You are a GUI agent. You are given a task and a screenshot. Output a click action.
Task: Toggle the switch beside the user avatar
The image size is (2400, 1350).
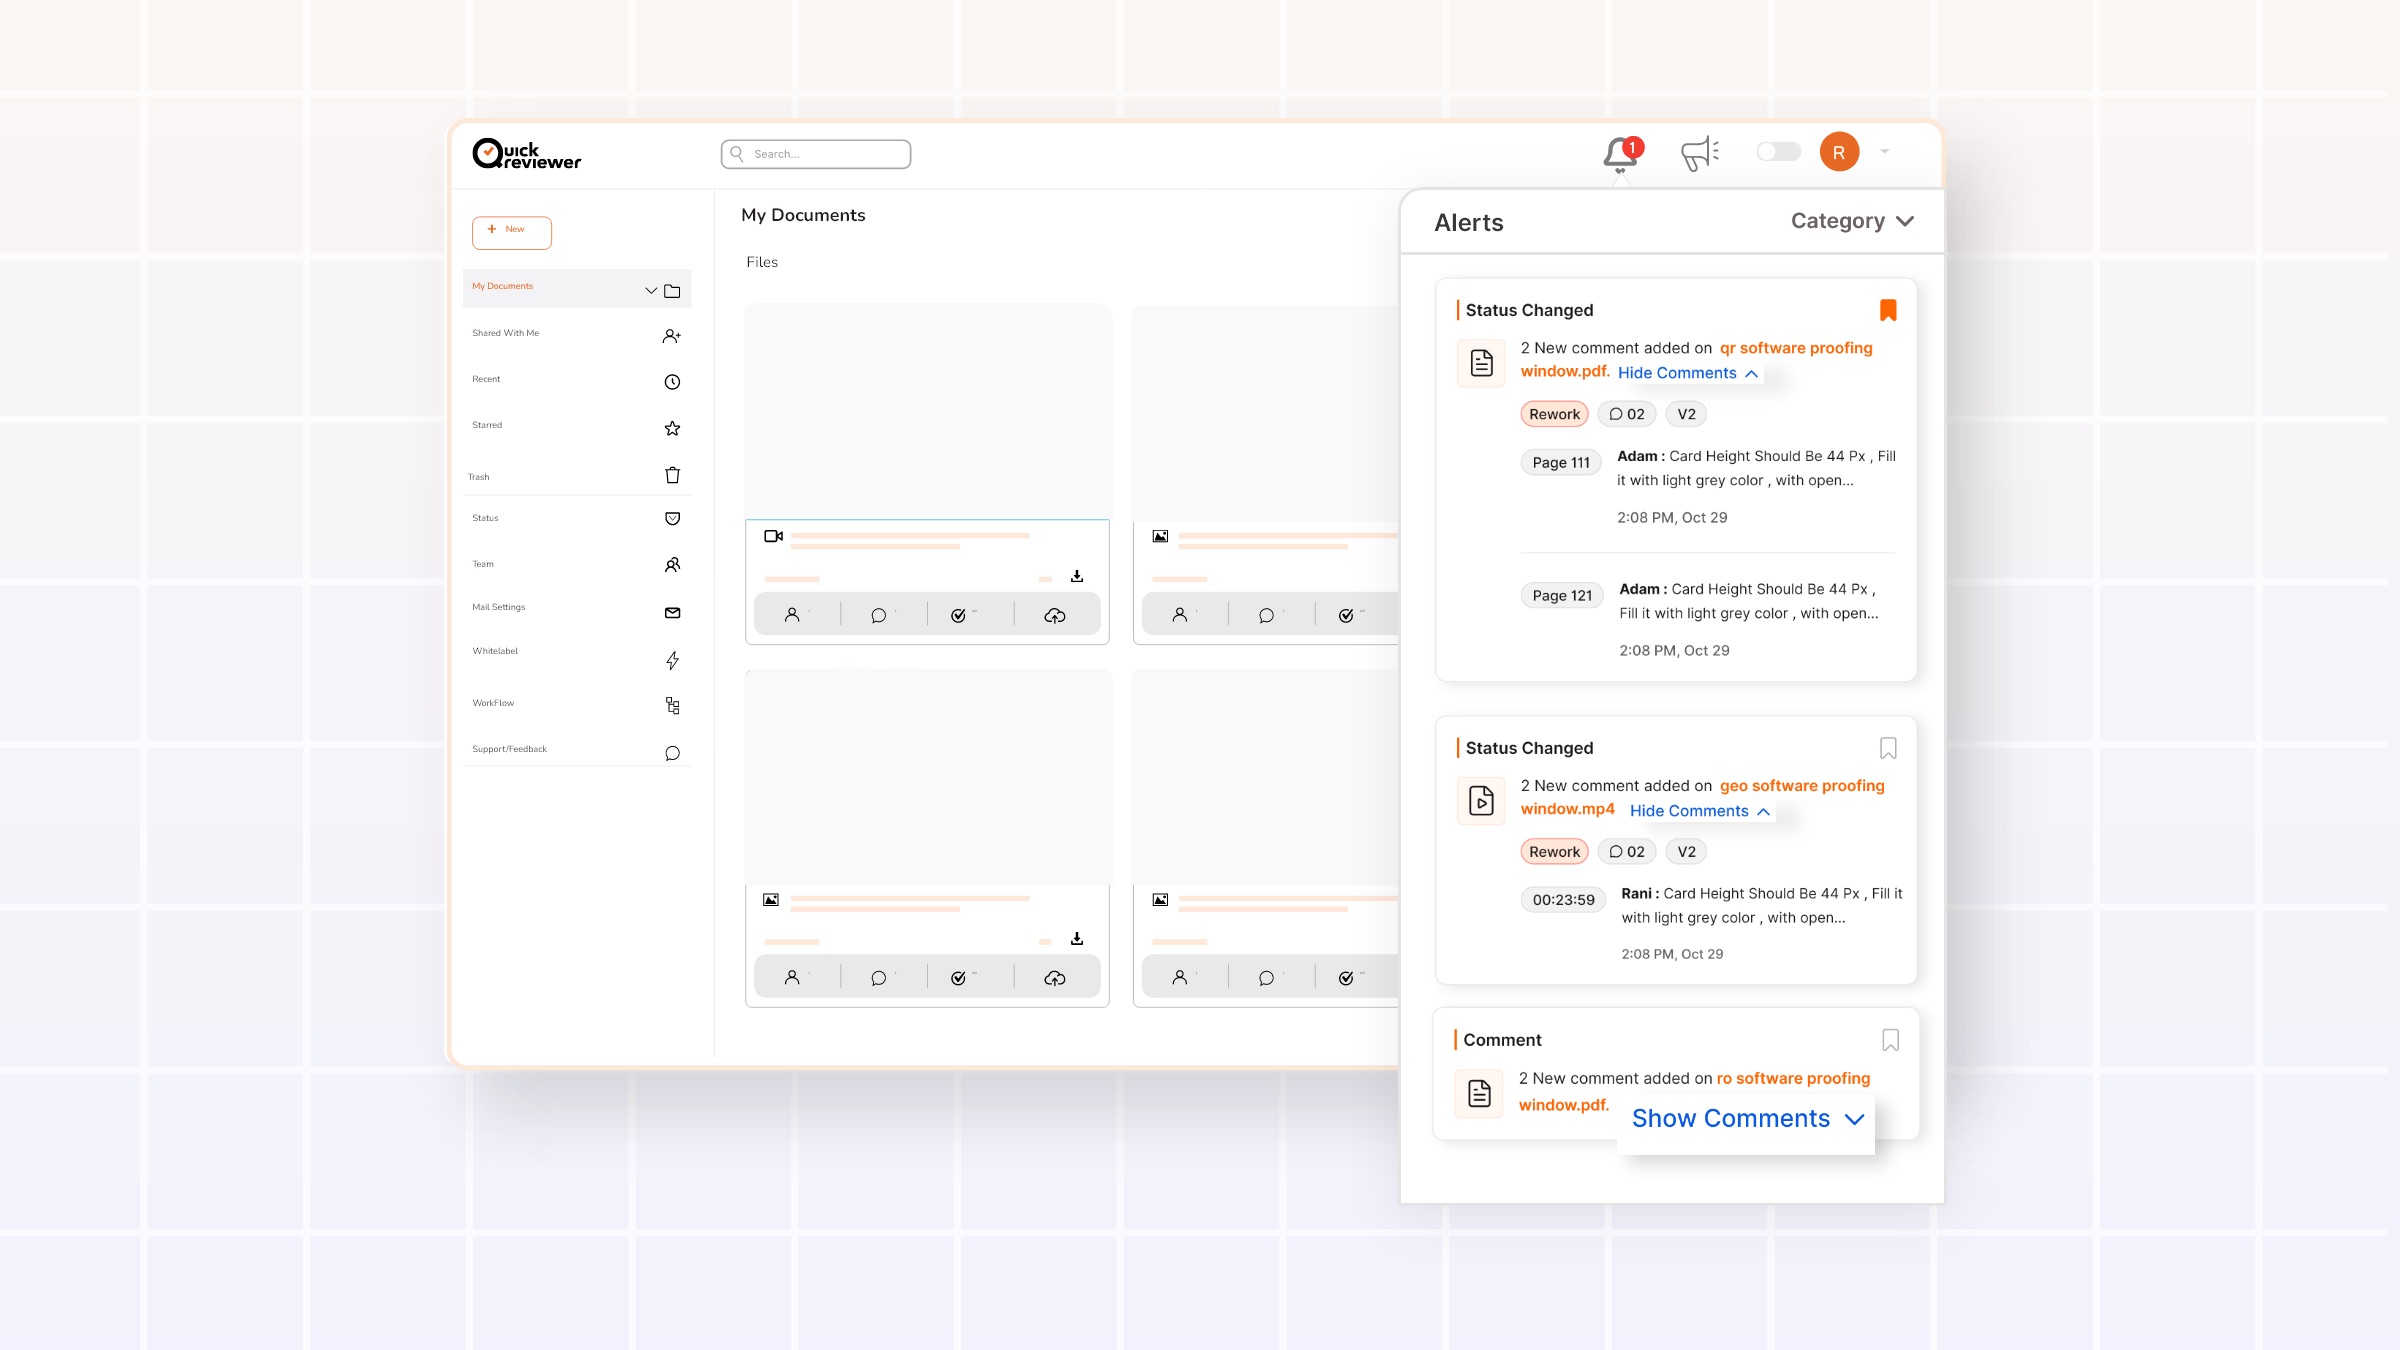click(x=1778, y=152)
